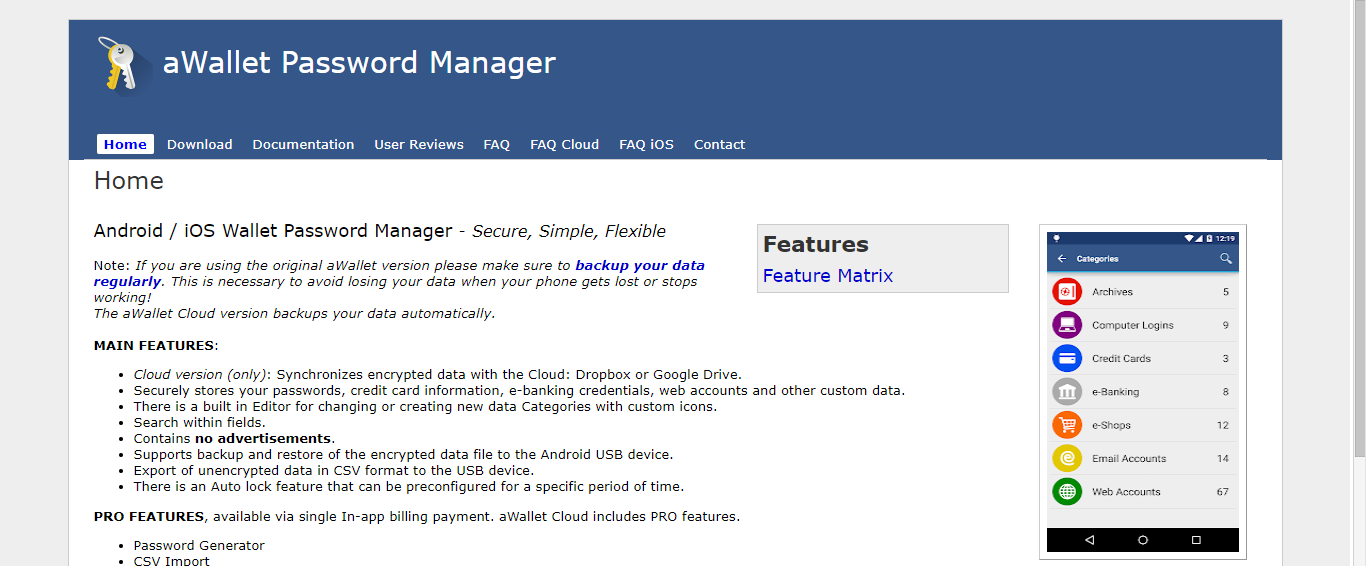Follow the Feature Matrix link
Viewport: 1366px width, 566px height.
pyautogui.click(x=828, y=276)
